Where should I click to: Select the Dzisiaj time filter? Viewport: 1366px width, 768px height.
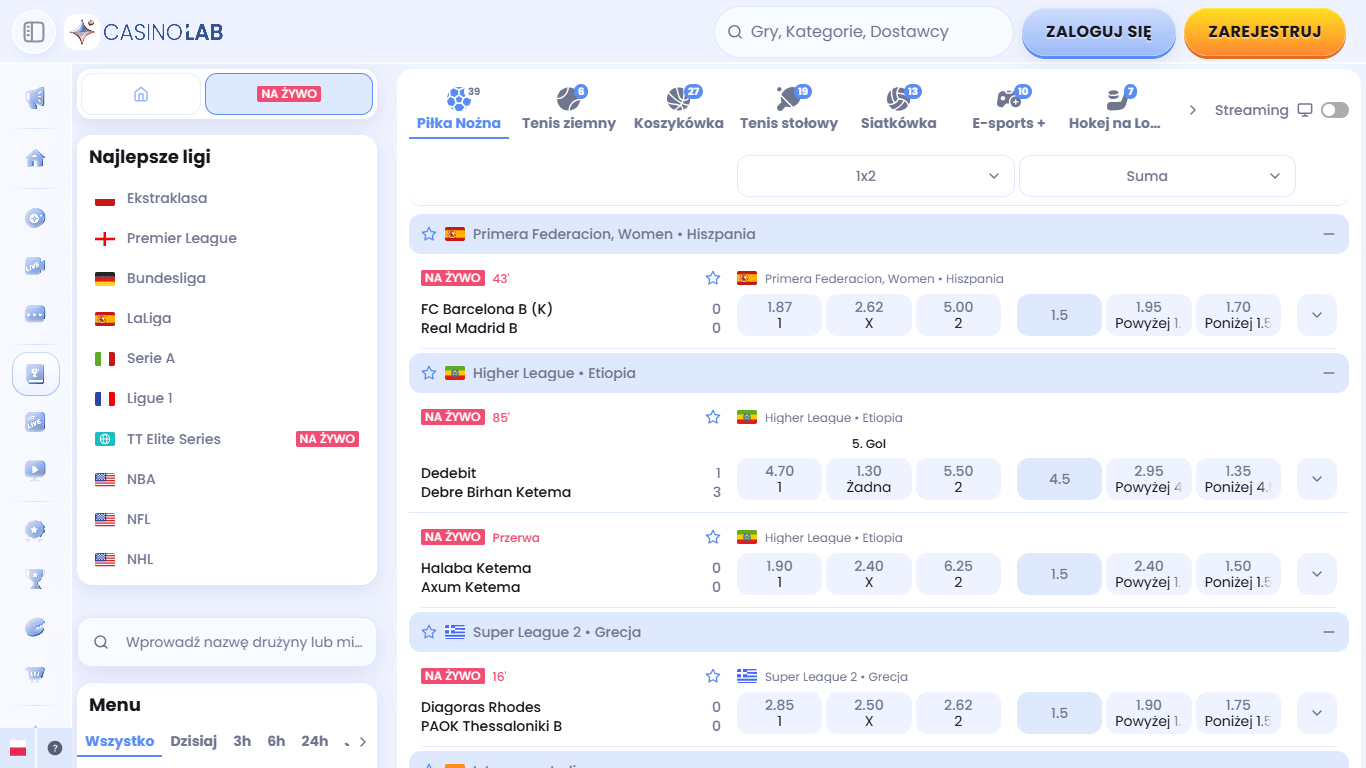click(194, 741)
